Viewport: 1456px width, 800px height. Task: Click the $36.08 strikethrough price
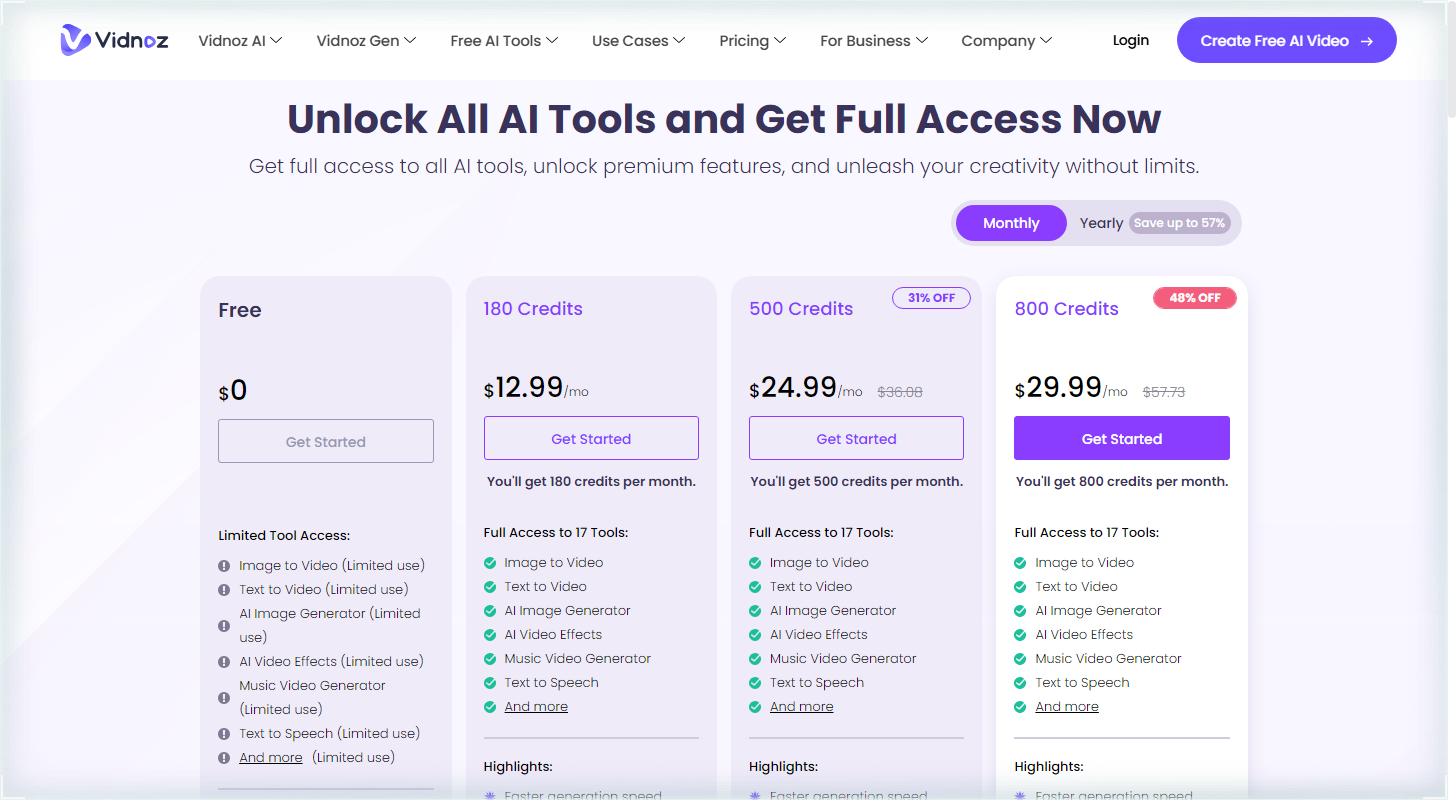[900, 392]
